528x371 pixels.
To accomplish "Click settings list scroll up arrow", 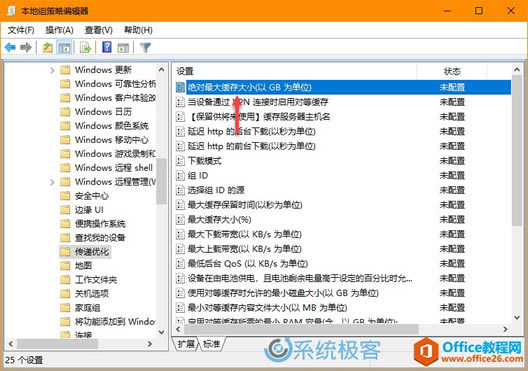I will click(x=517, y=70).
